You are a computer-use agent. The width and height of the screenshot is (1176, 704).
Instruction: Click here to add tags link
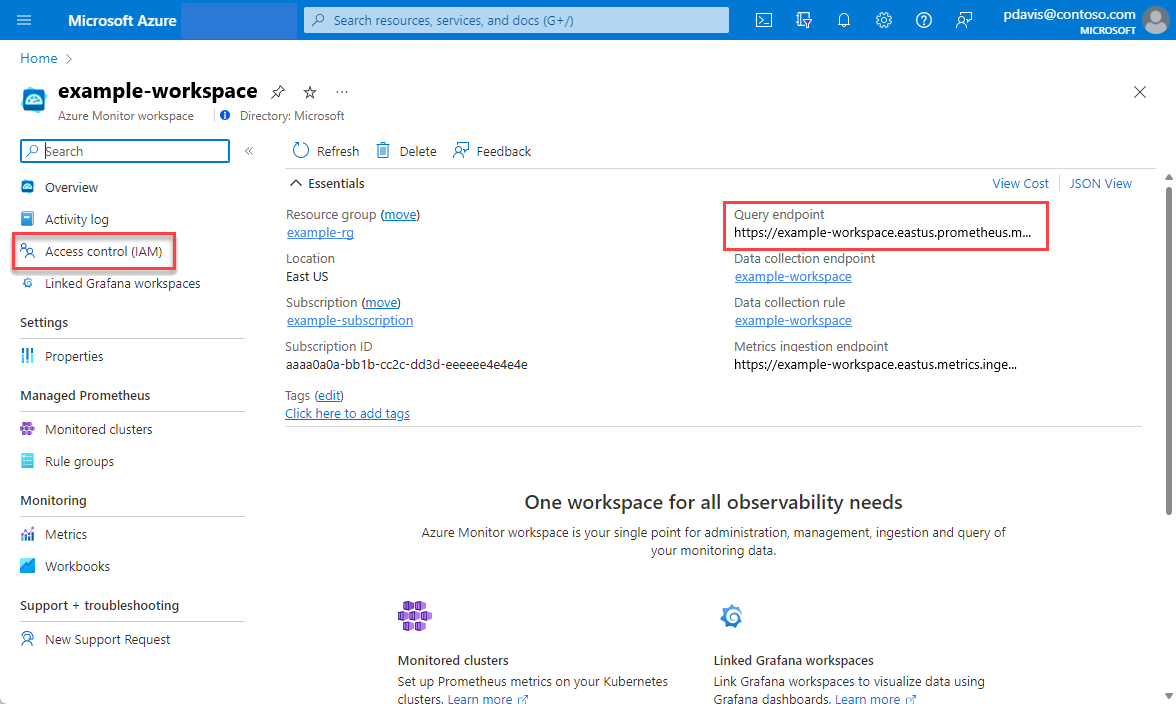[347, 413]
